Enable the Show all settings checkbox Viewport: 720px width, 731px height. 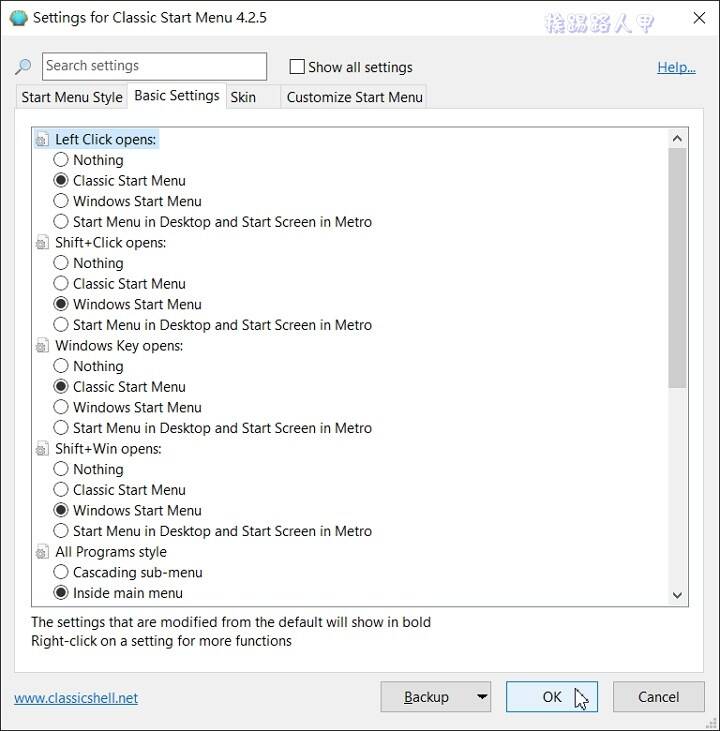297,67
